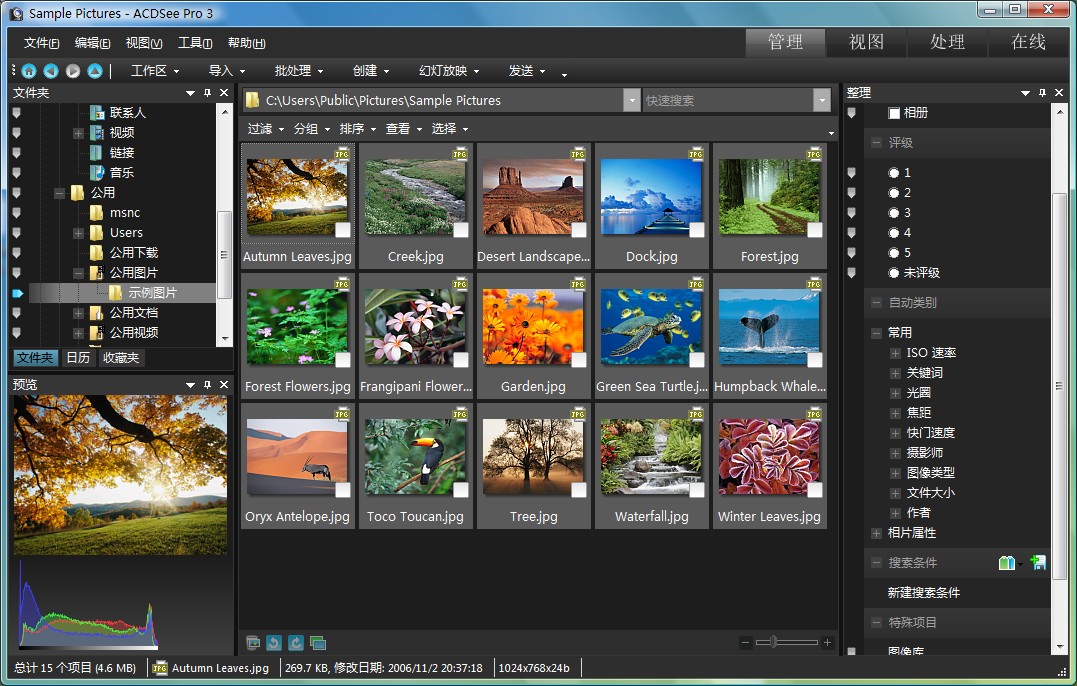Rotate right icon in bottom toolbar
Image resolution: width=1077 pixels, height=686 pixels.
click(x=295, y=643)
